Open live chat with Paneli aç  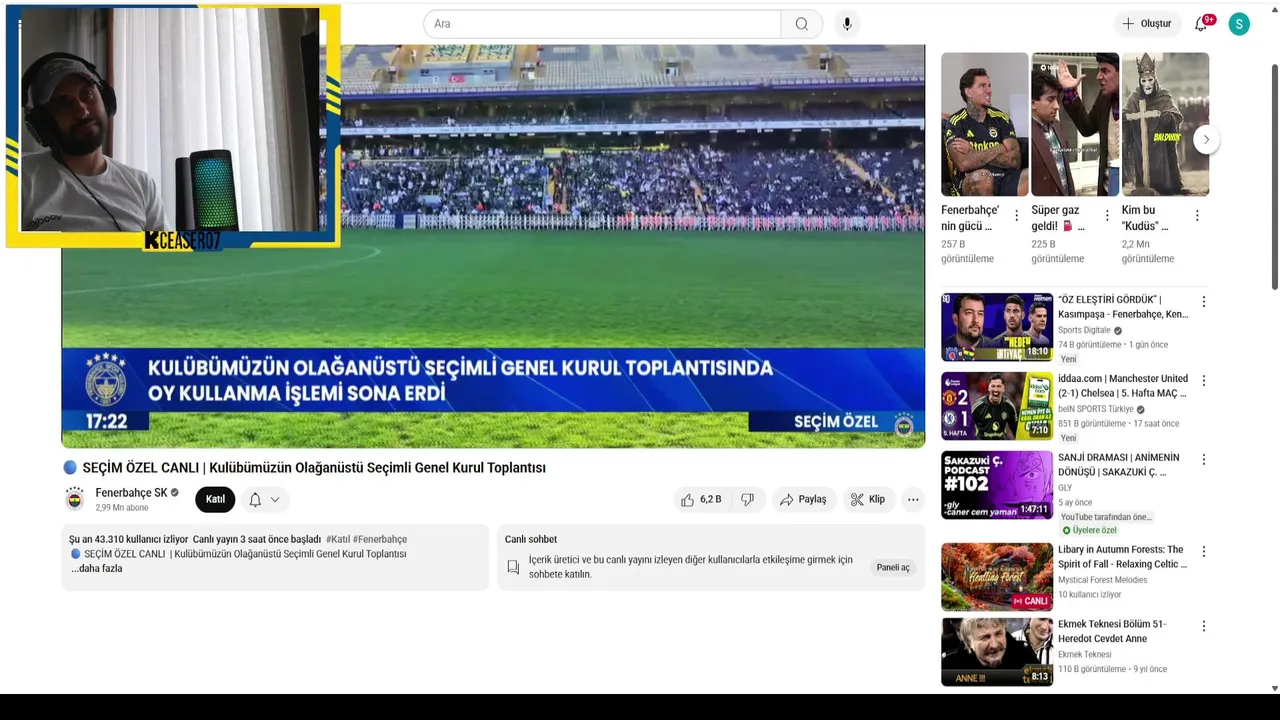click(x=893, y=567)
